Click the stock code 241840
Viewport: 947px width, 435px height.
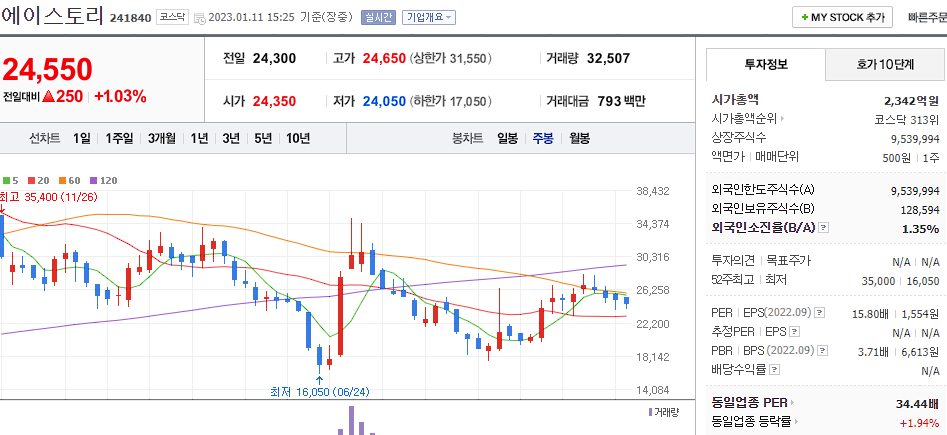click(x=130, y=18)
